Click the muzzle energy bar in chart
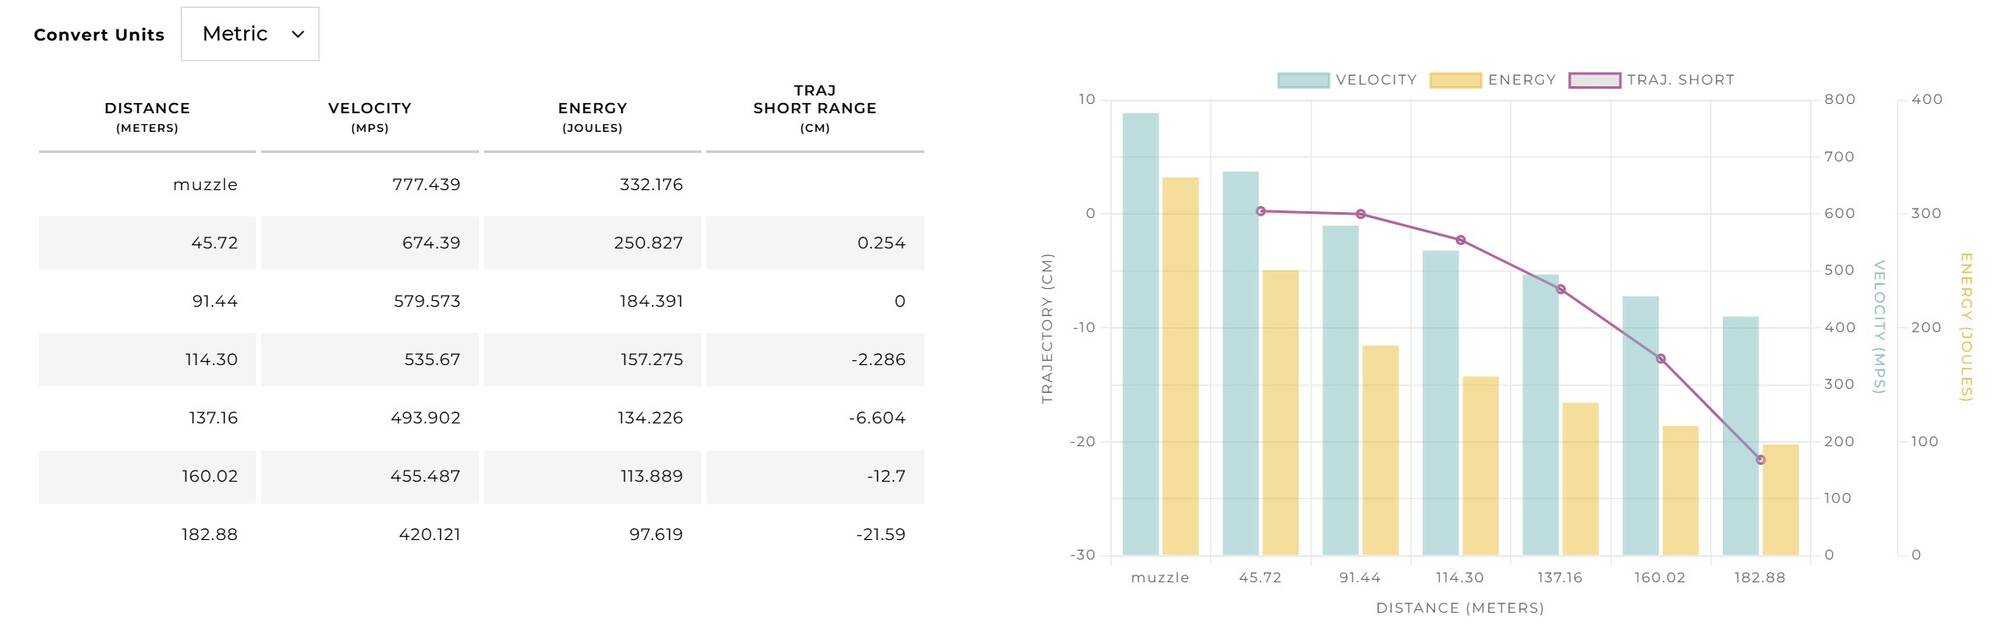This screenshot has width=2000, height=633. (1180, 366)
